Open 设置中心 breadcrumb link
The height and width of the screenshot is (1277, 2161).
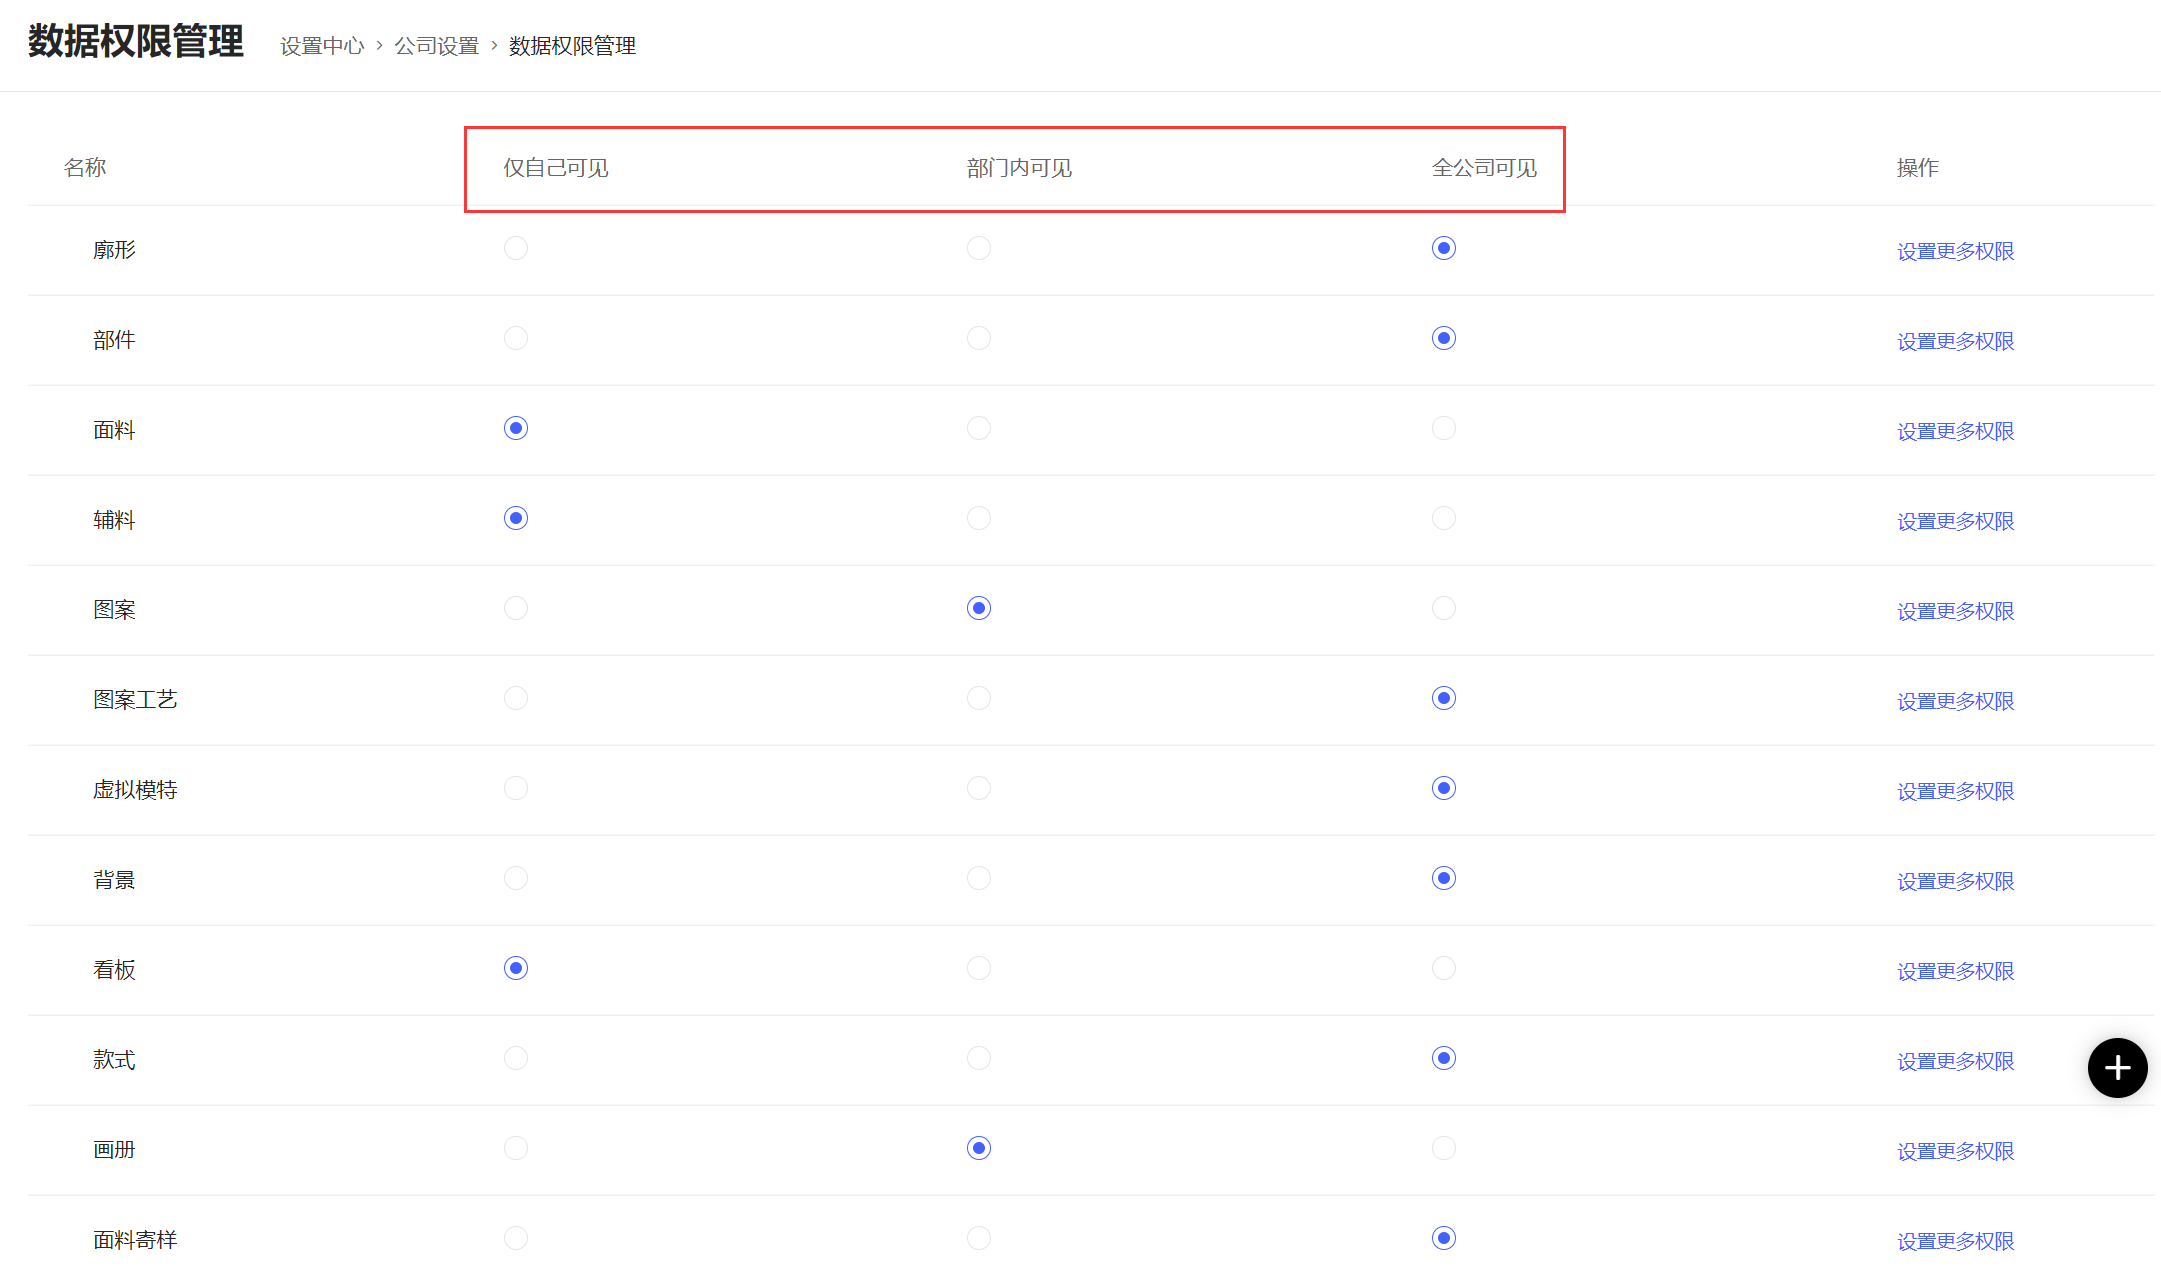tap(322, 46)
